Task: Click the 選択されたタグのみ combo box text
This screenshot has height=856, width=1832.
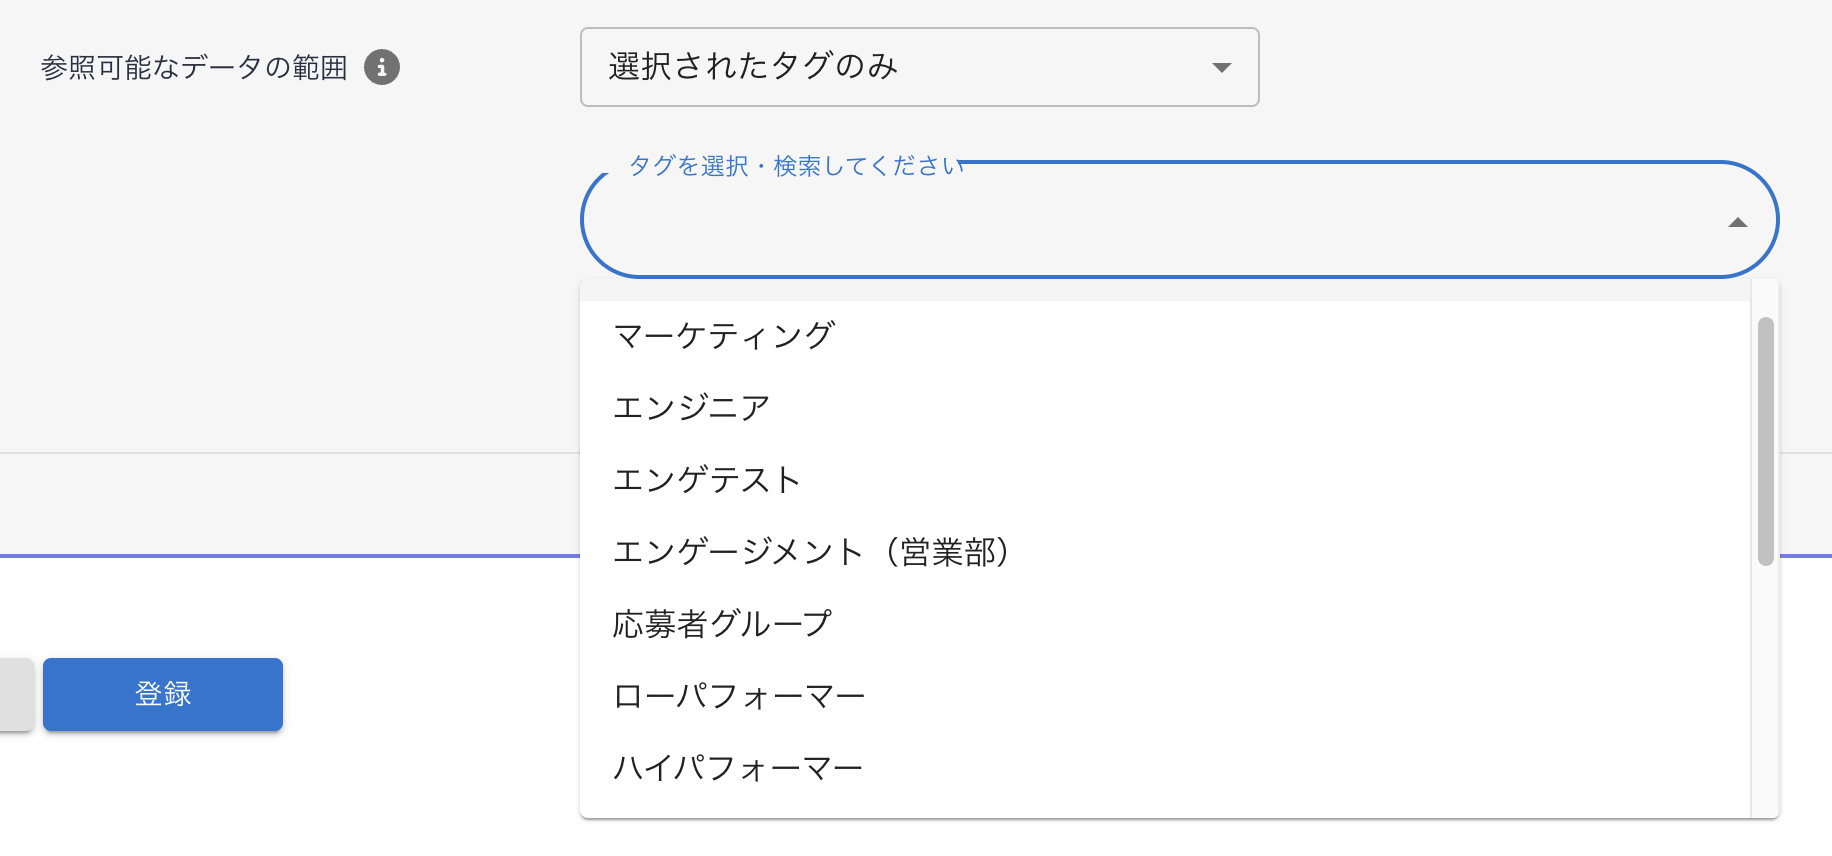Action: 752,67
